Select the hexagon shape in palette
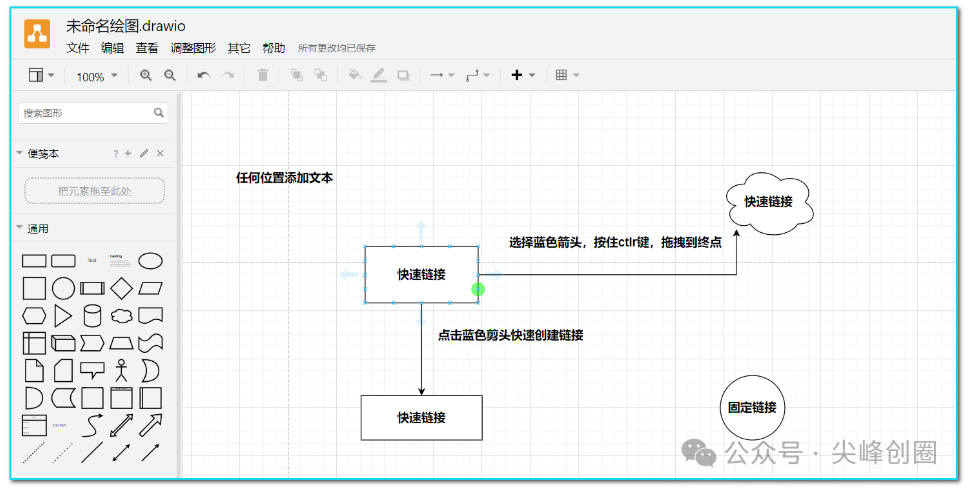 coord(34,316)
